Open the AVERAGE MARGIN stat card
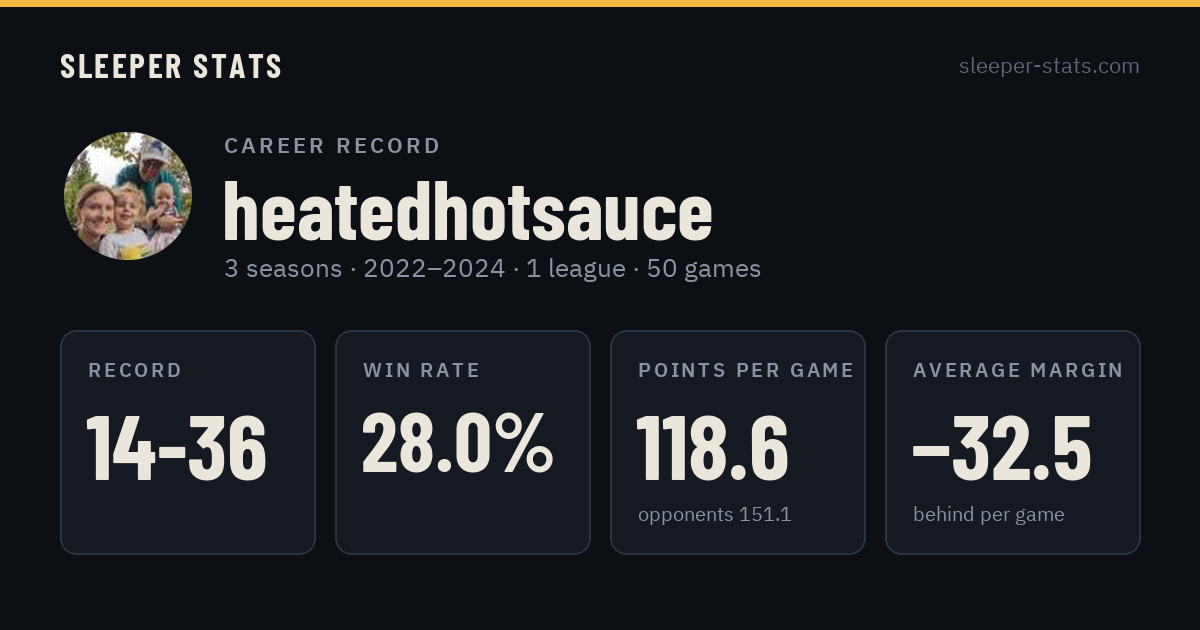The width and height of the screenshot is (1200, 630). click(1013, 442)
